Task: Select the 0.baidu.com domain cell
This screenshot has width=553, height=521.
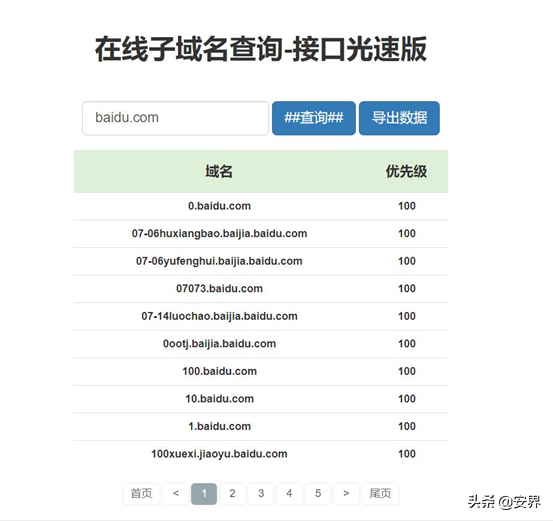Action: 219,206
